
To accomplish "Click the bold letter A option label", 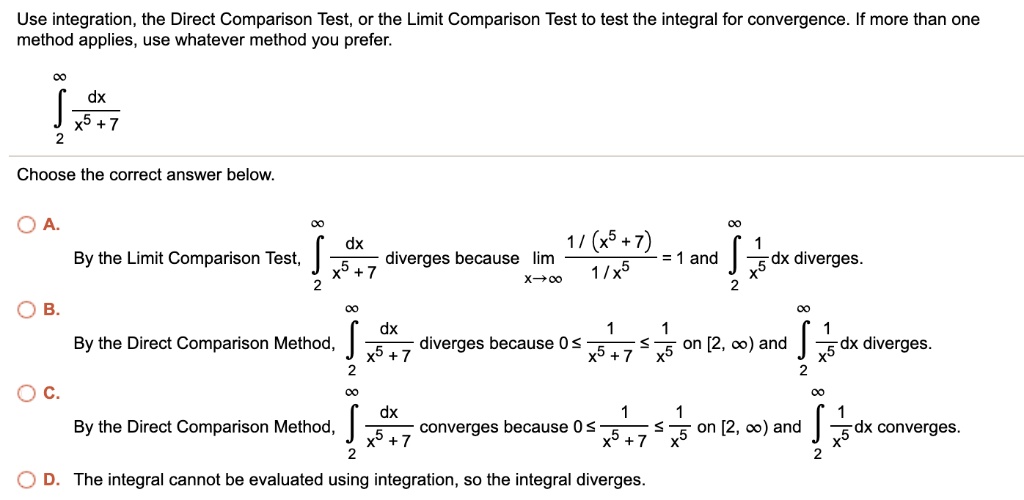I will [52, 225].
